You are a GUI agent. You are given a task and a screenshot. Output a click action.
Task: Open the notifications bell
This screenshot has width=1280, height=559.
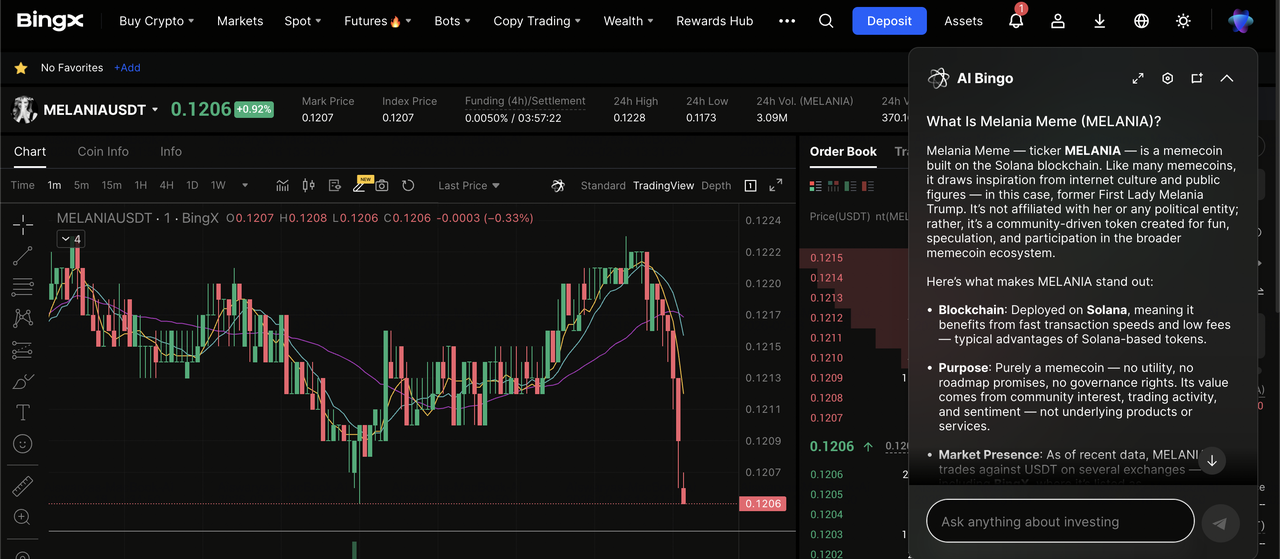coord(1016,21)
